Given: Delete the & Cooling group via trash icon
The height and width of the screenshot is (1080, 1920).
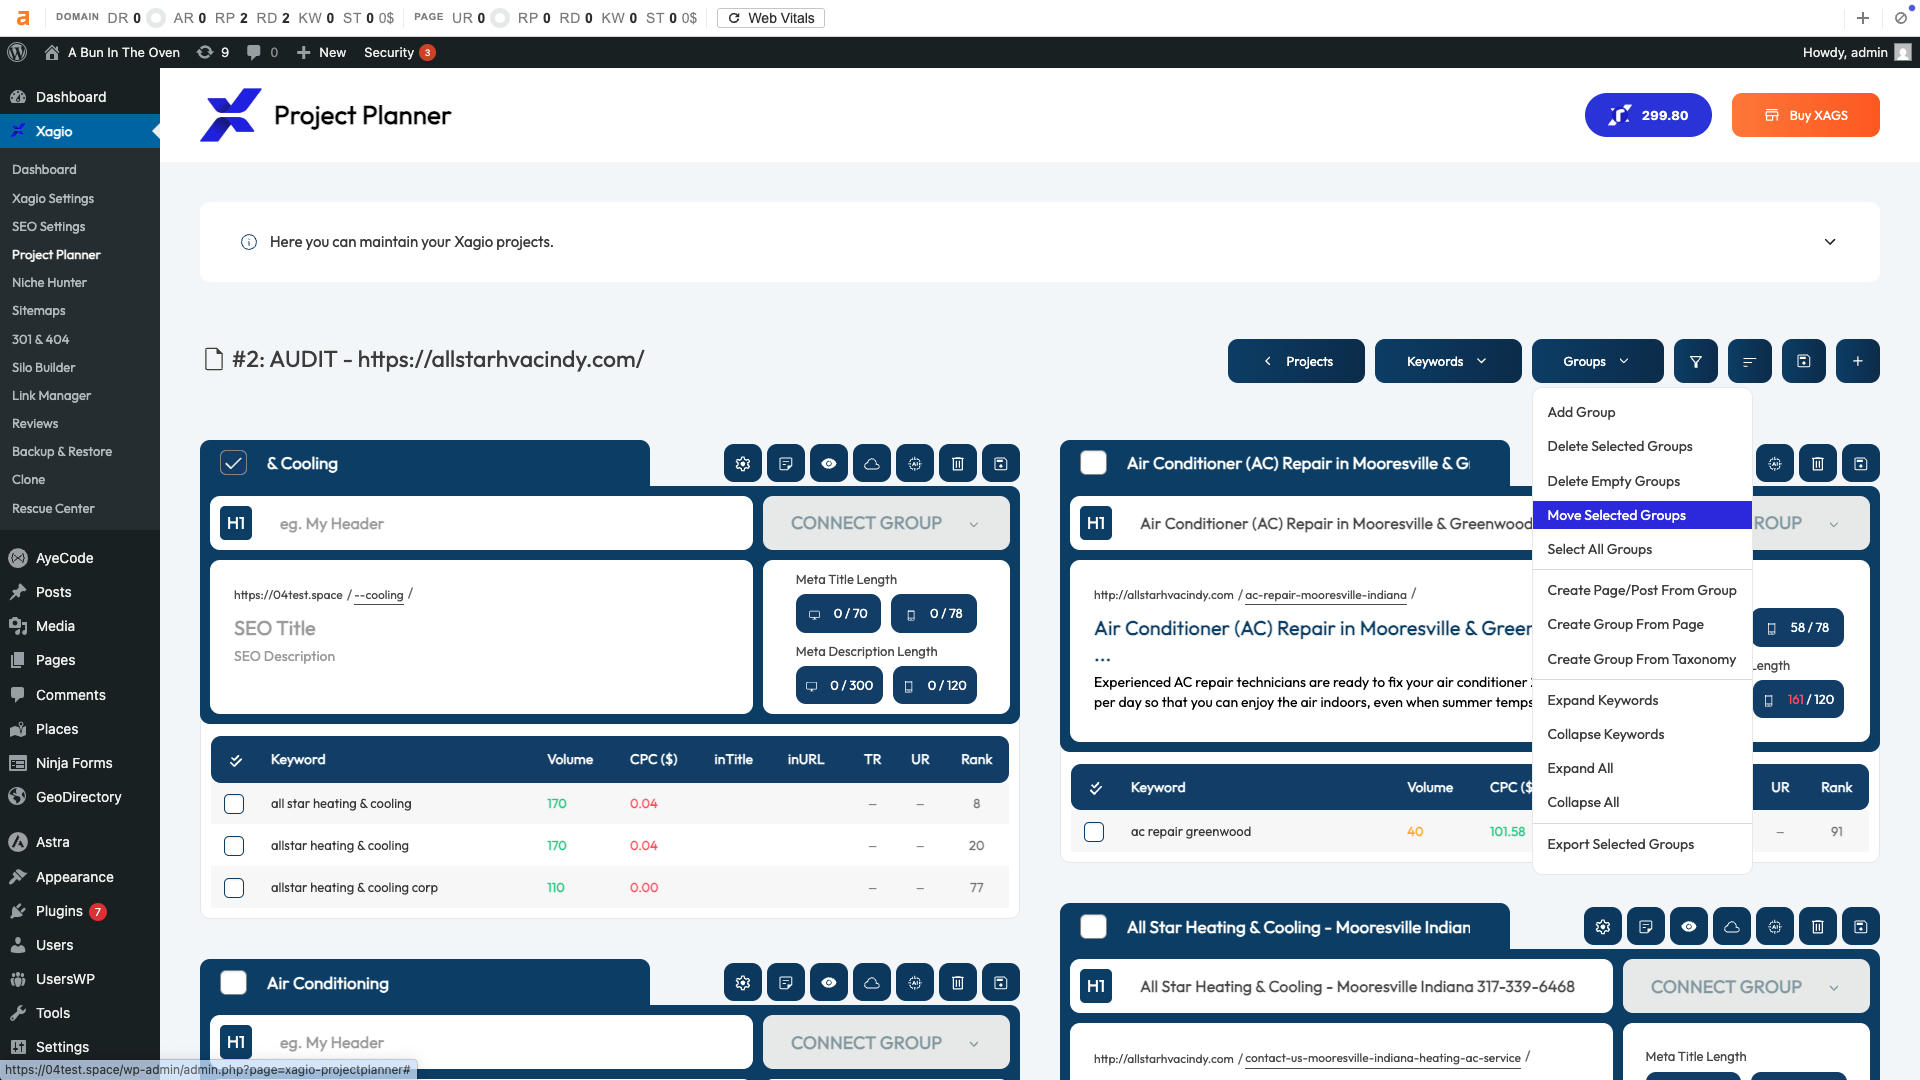Looking at the screenshot, I should click(x=957, y=464).
